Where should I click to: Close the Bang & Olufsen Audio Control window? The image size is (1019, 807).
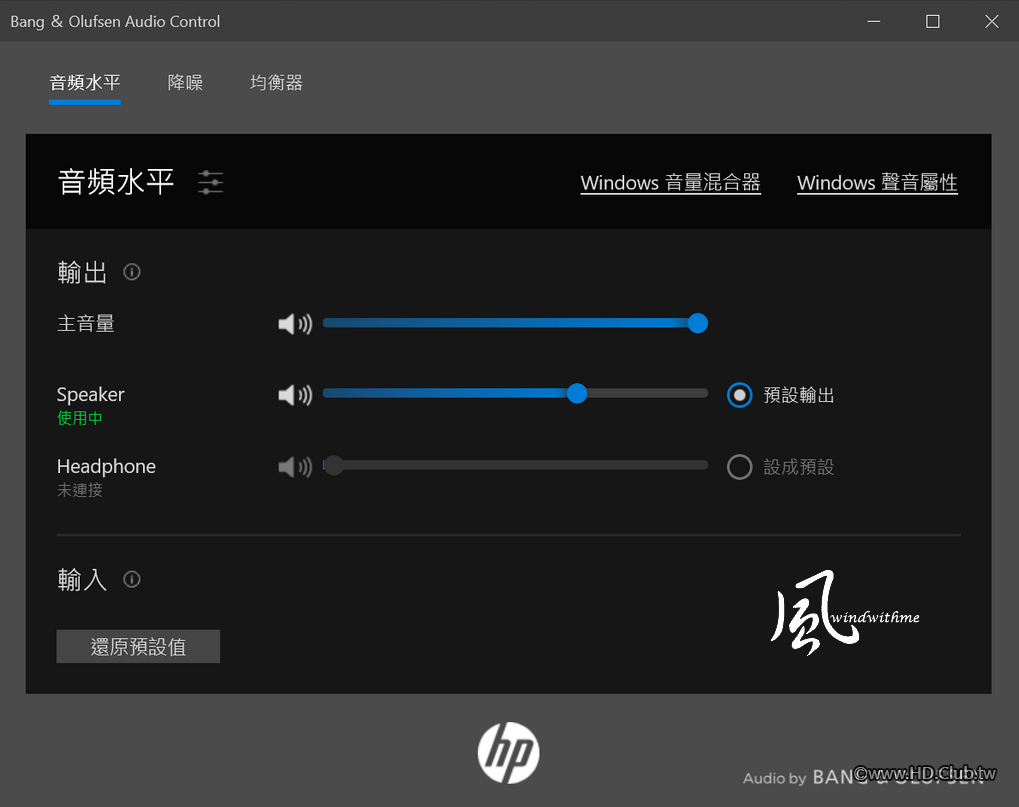pos(991,21)
